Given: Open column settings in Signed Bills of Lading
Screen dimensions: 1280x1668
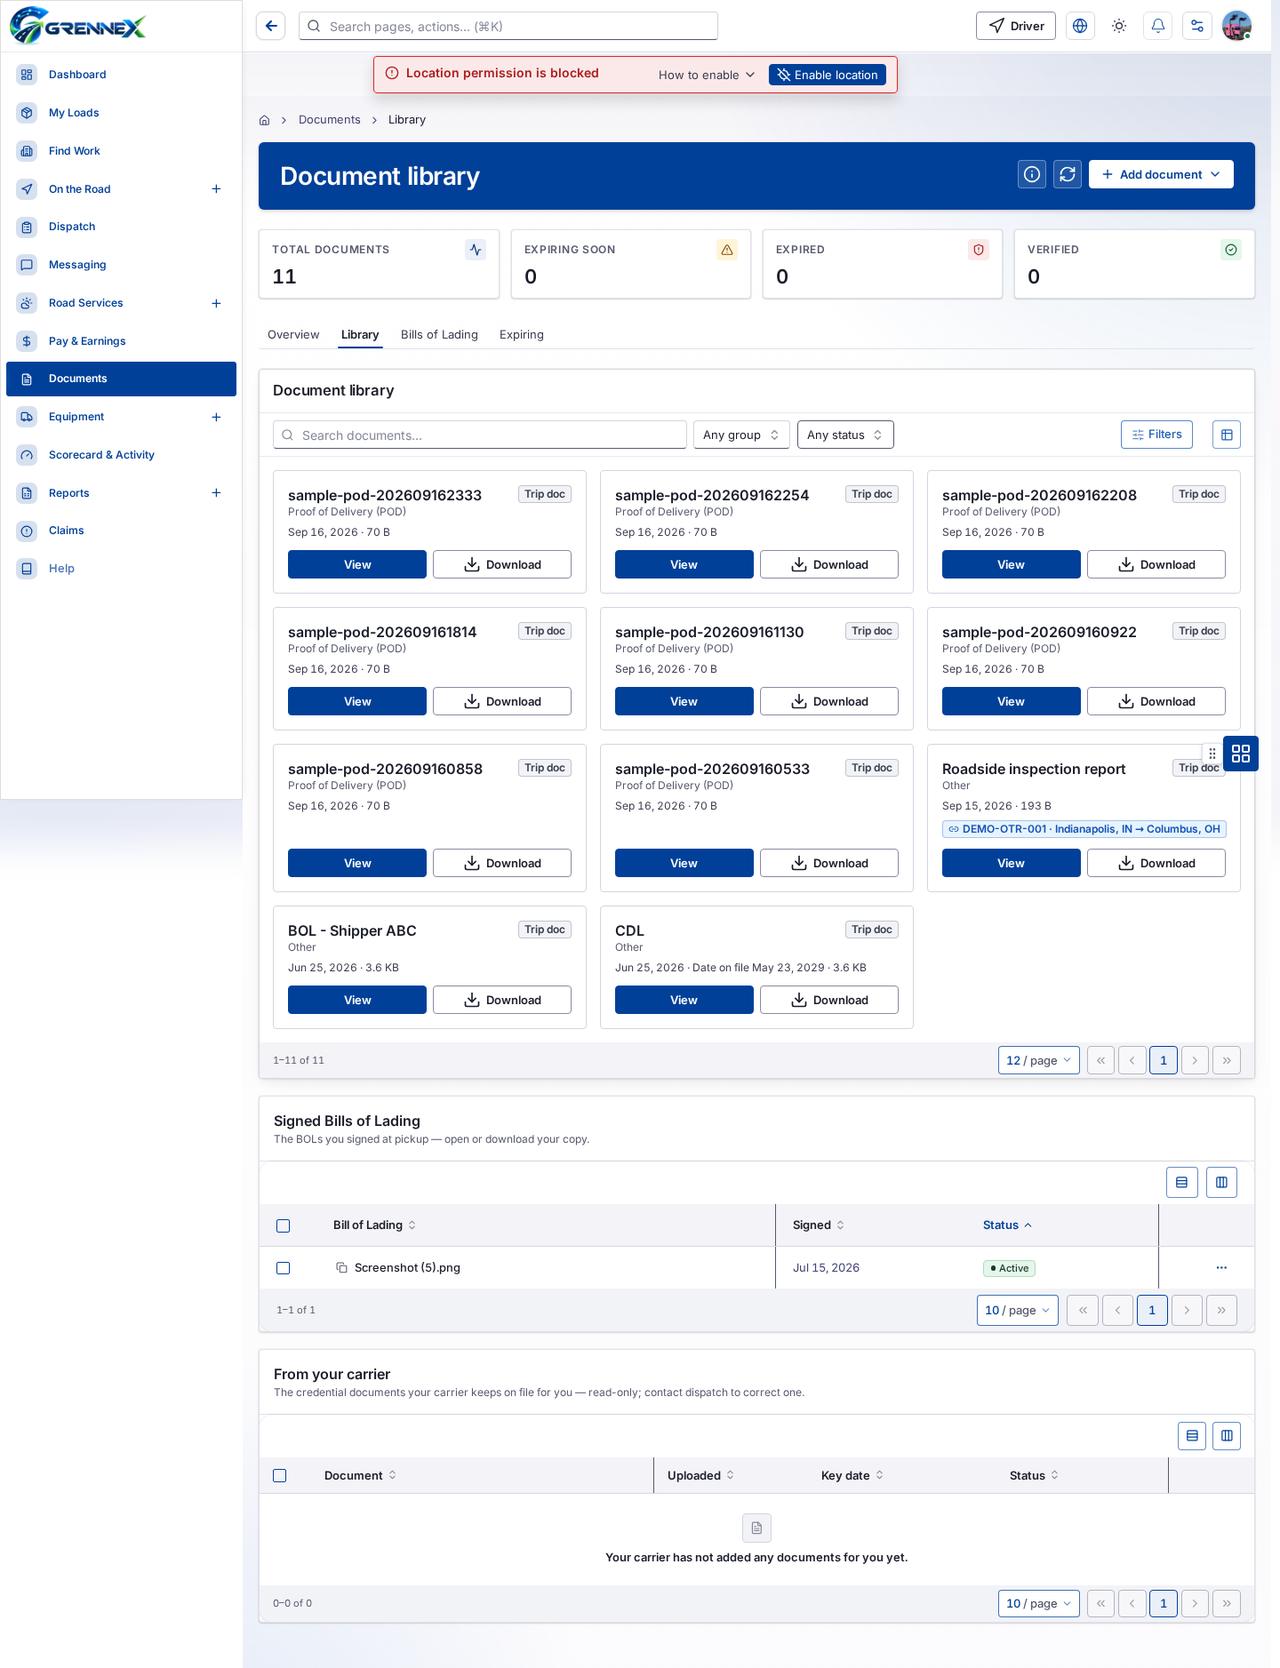Looking at the screenshot, I should point(1222,1182).
